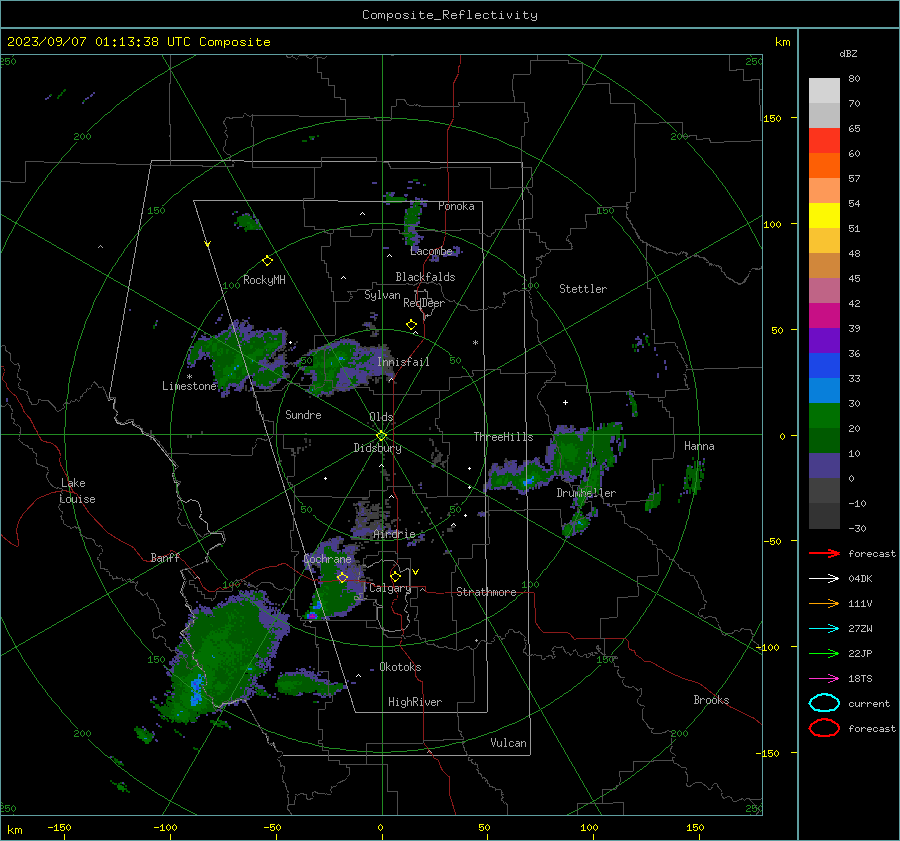Click the Sylvan label
This screenshot has height=841, width=900.
point(382,295)
